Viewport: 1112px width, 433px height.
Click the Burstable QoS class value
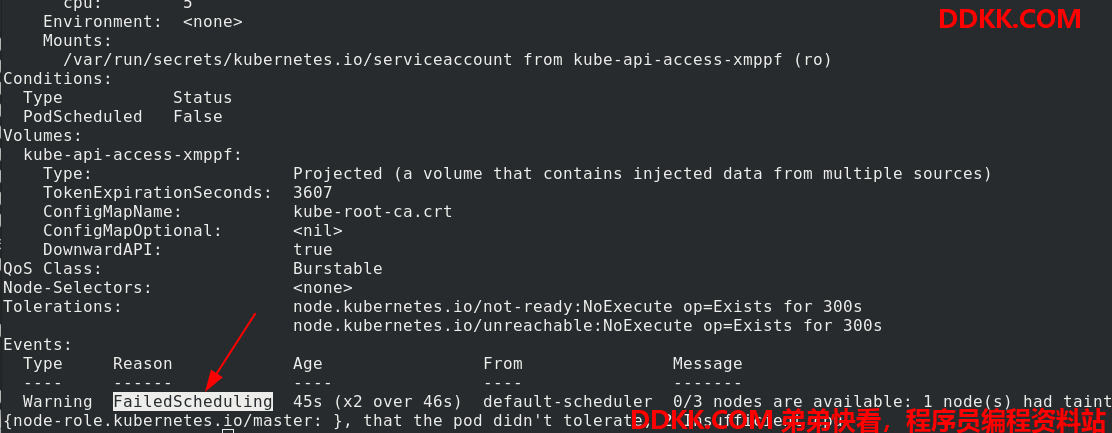pyautogui.click(x=338, y=269)
